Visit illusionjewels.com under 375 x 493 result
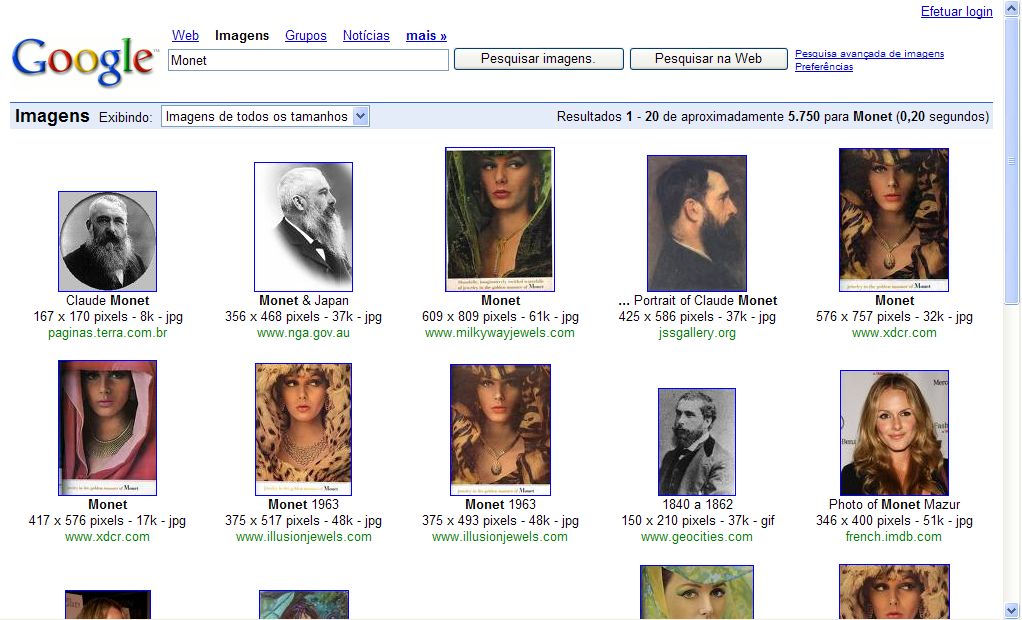The image size is (1022, 620). [x=500, y=537]
